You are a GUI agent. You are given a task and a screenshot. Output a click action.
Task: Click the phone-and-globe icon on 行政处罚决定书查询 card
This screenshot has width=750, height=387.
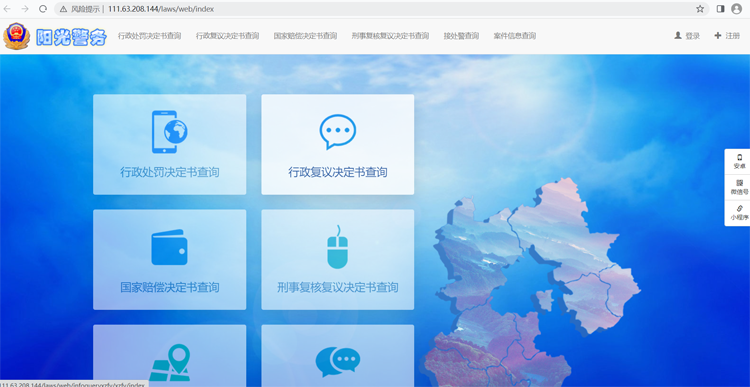(x=169, y=132)
